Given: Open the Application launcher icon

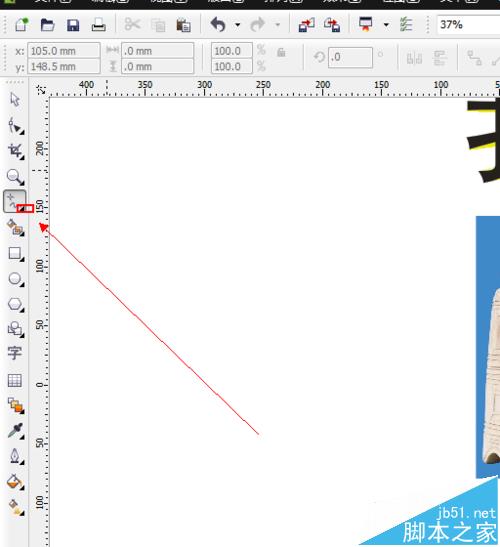Looking at the screenshot, I should point(366,24).
